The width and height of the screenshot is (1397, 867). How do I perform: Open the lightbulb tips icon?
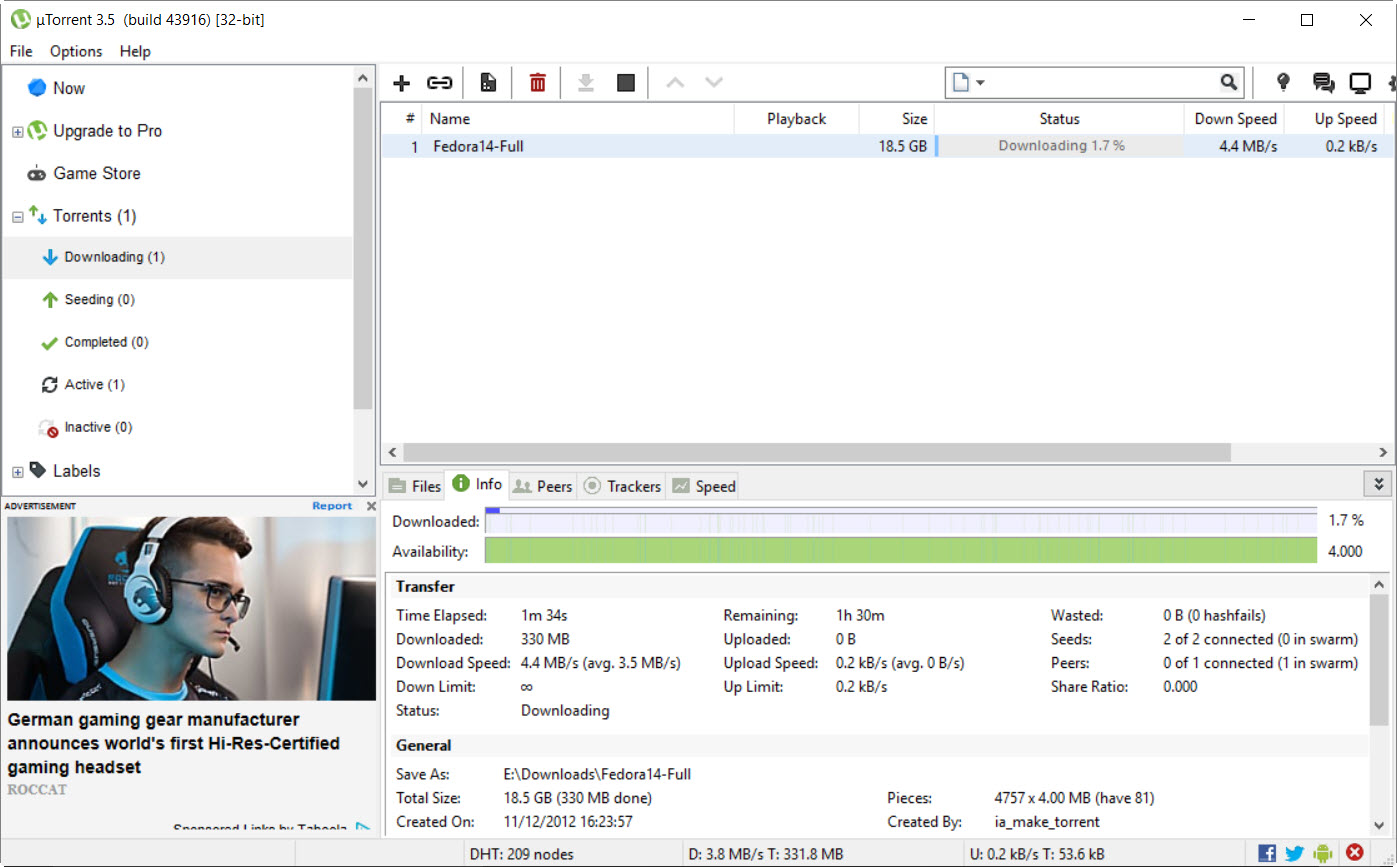click(x=1284, y=83)
